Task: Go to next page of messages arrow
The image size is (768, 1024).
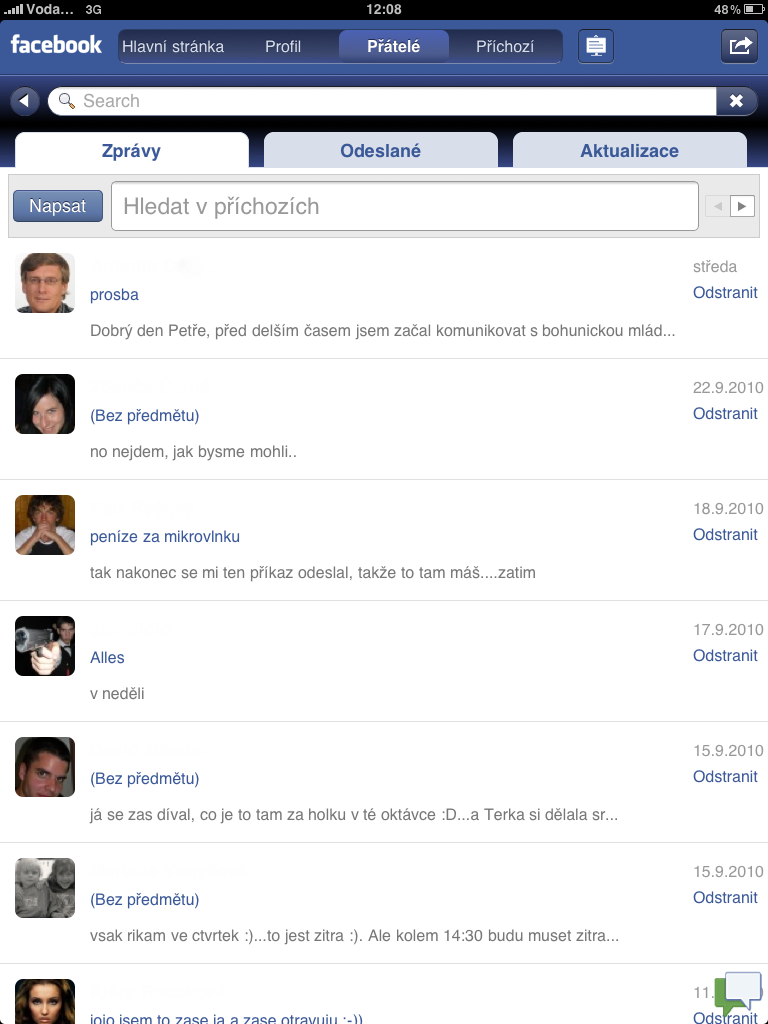Action: 742,206
